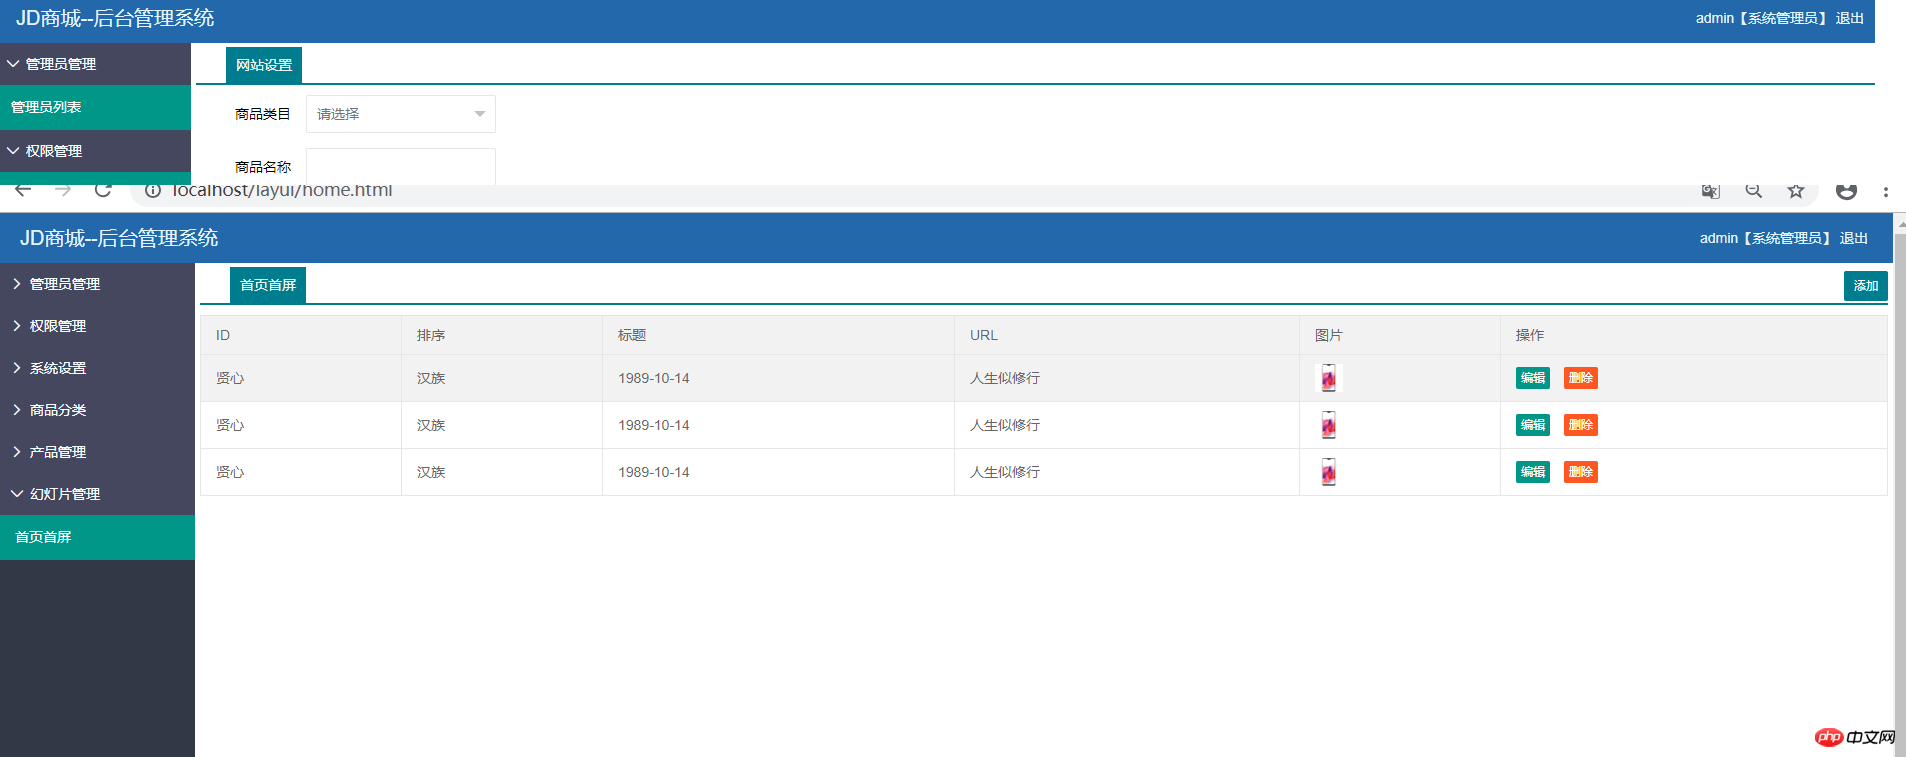Click the 图片 column header
This screenshot has width=1906, height=757.
coord(1400,335)
